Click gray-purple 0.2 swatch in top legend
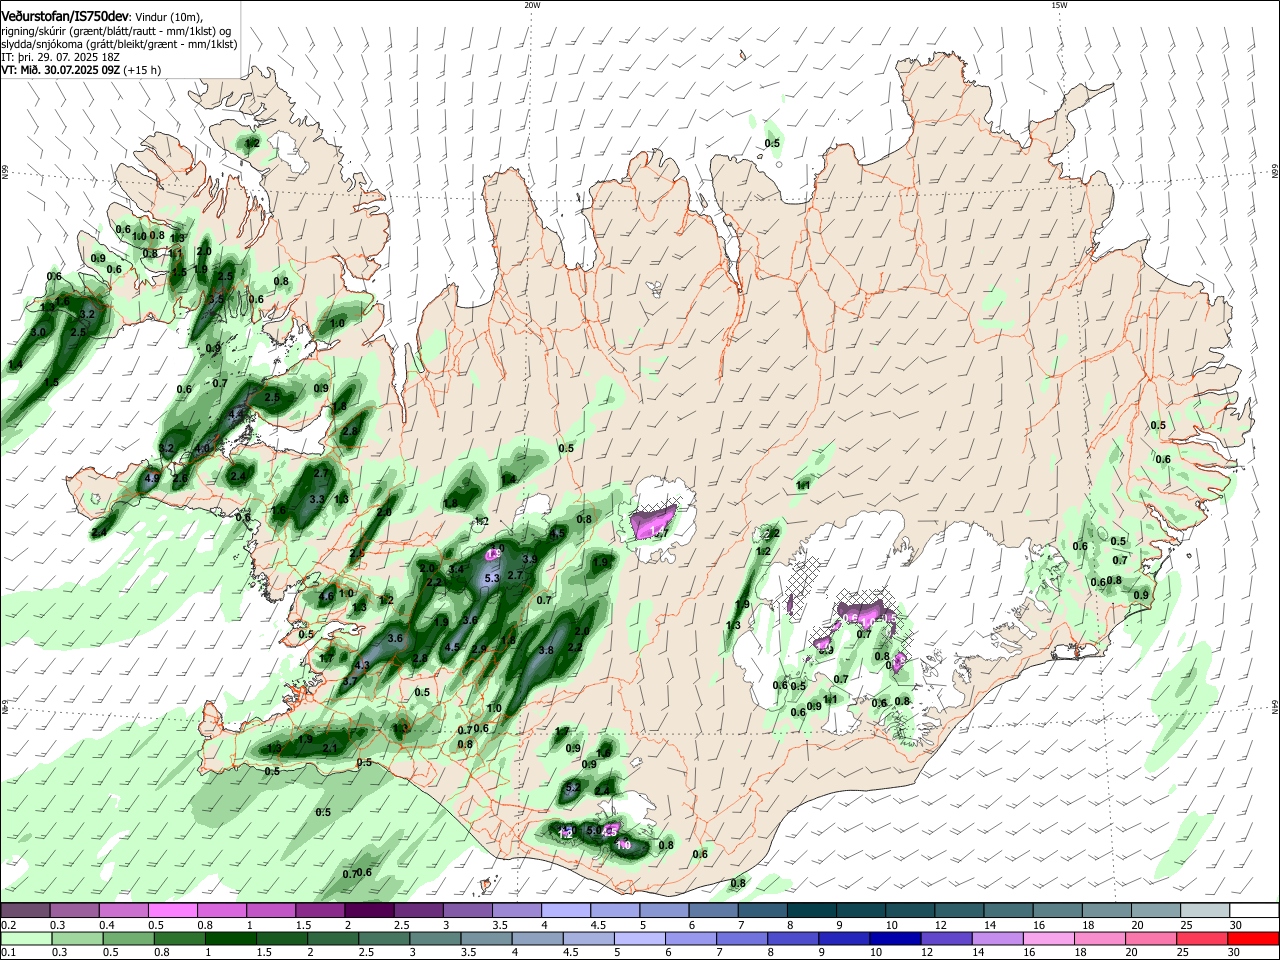The image size is (1280, 960). coord(25,910)
